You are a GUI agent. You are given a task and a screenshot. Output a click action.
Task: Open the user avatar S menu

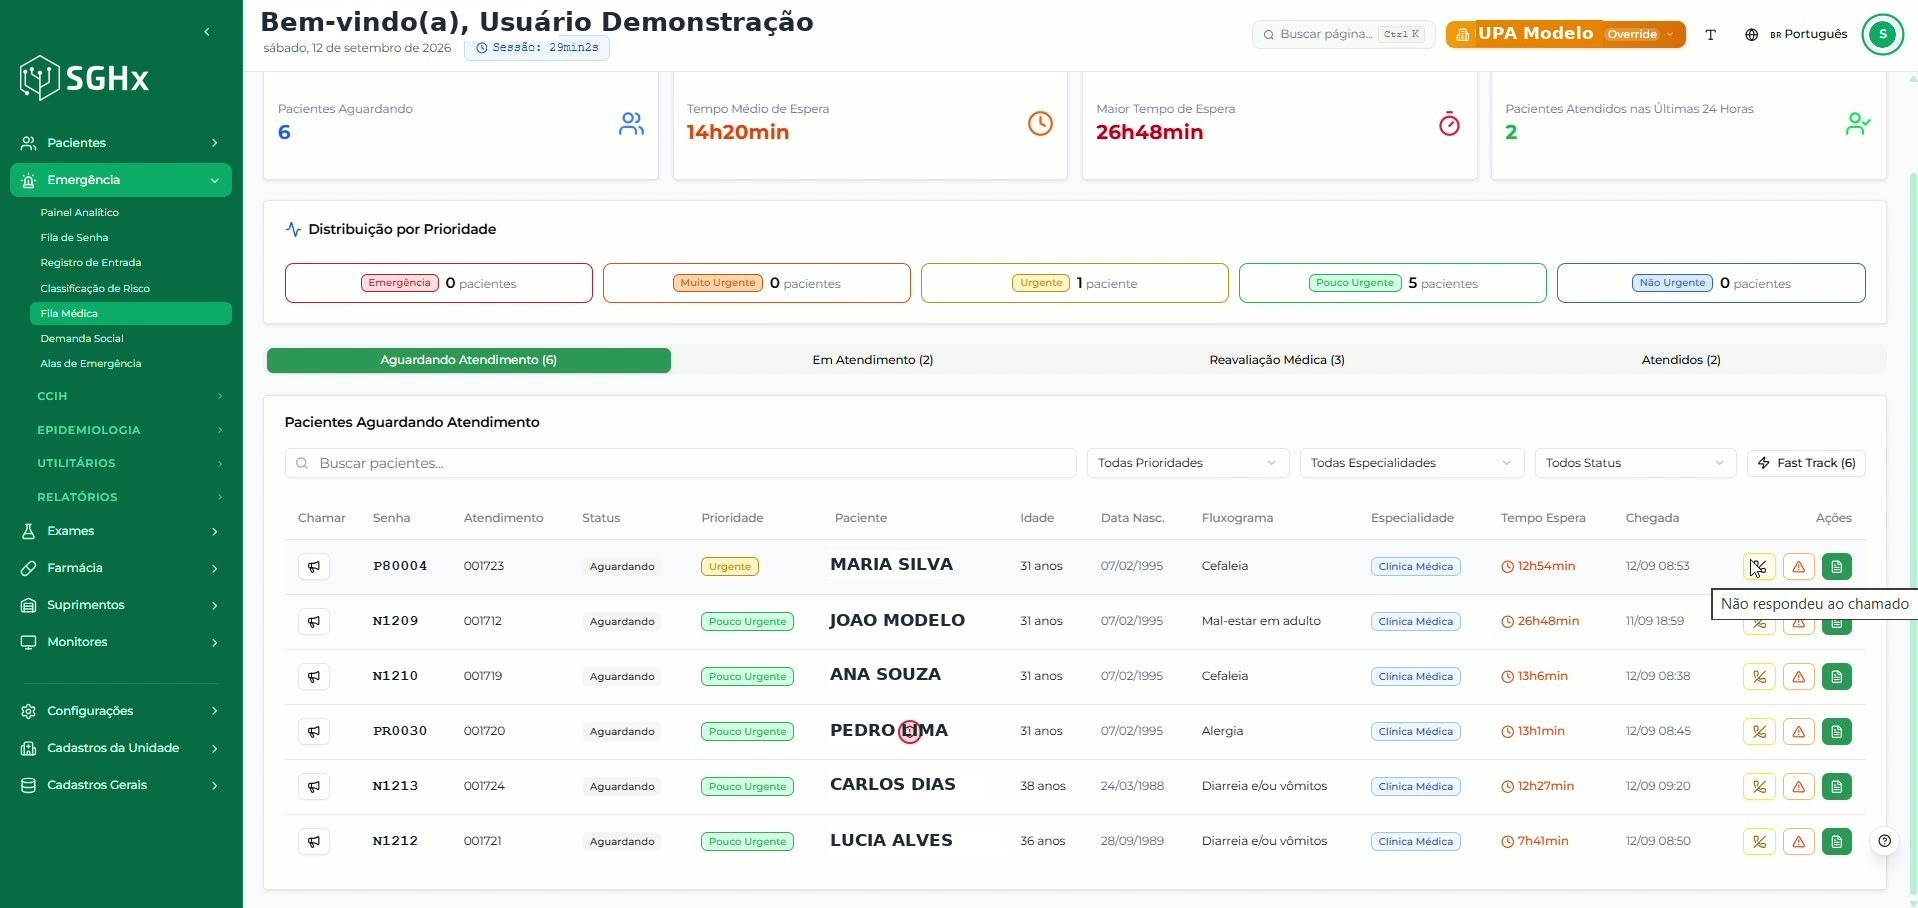pos(1883,34)
